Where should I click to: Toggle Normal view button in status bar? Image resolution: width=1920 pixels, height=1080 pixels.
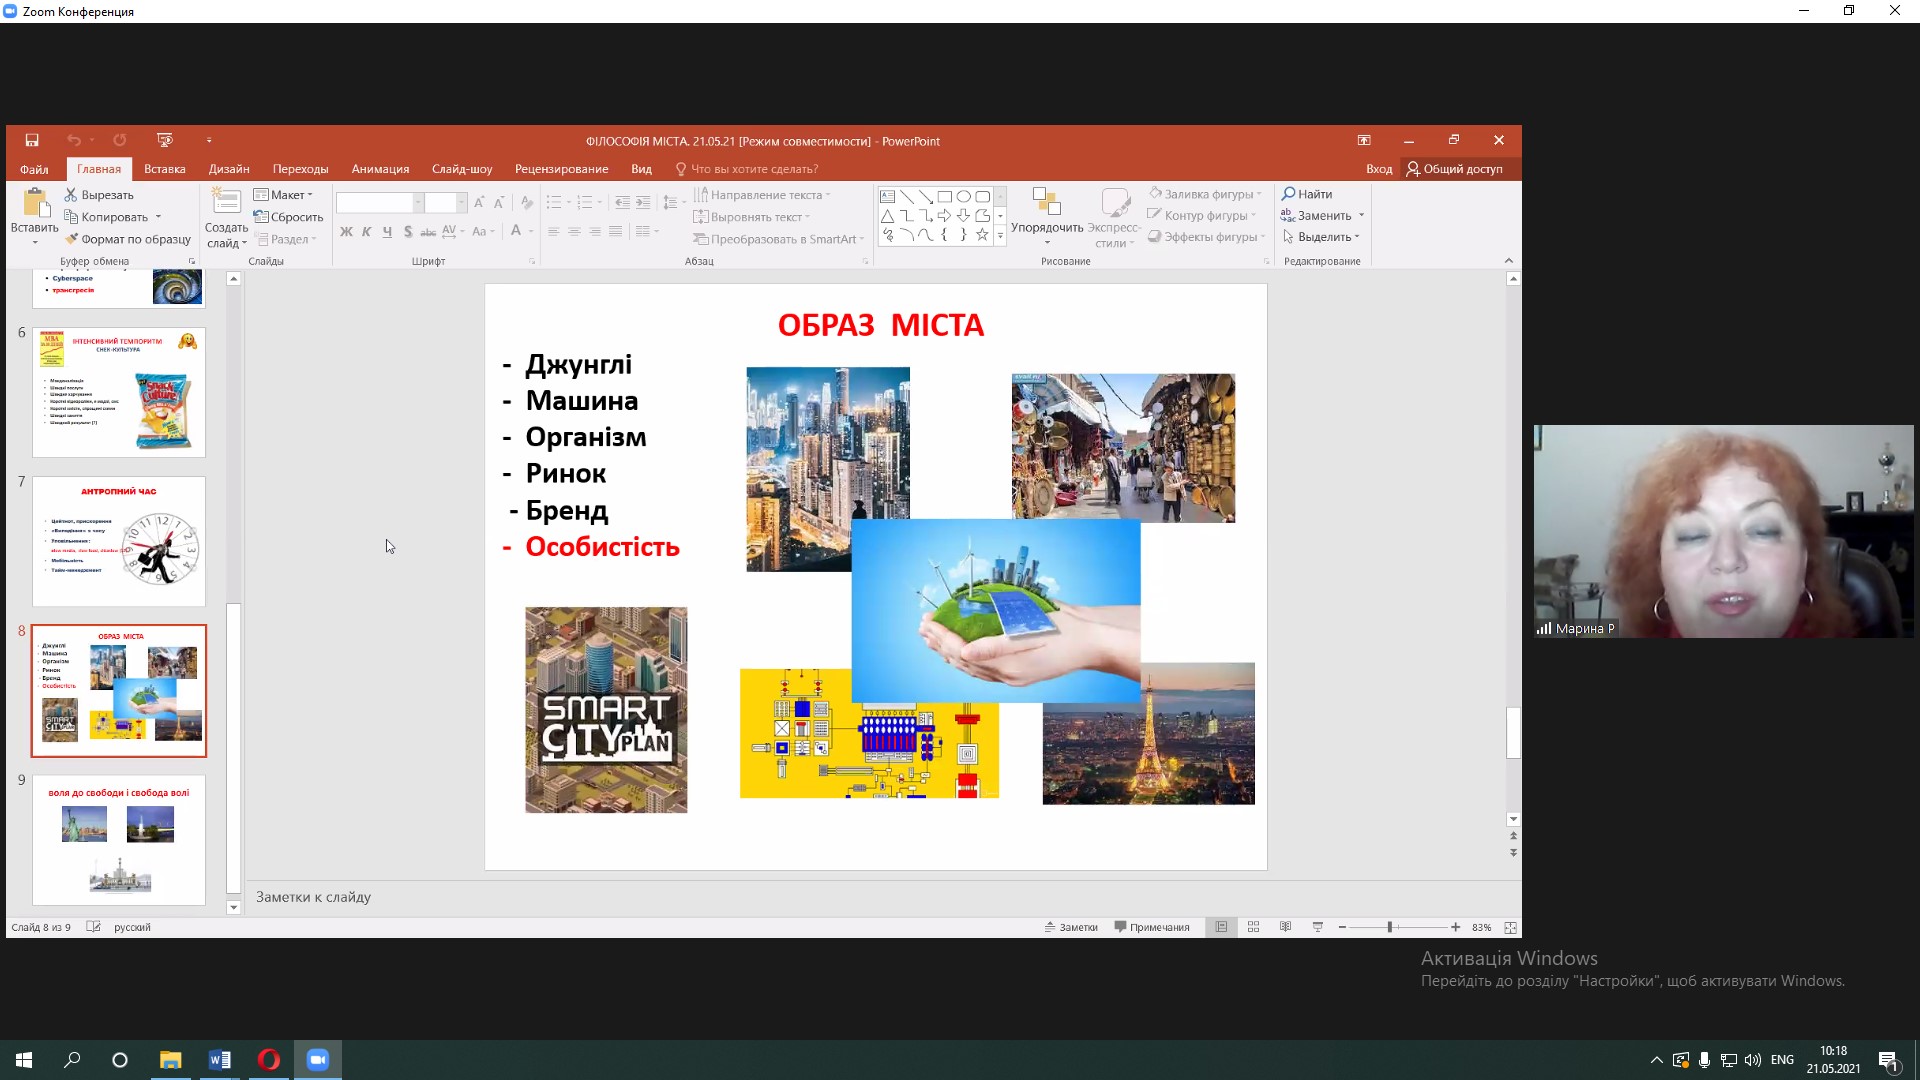[1221, 927]
